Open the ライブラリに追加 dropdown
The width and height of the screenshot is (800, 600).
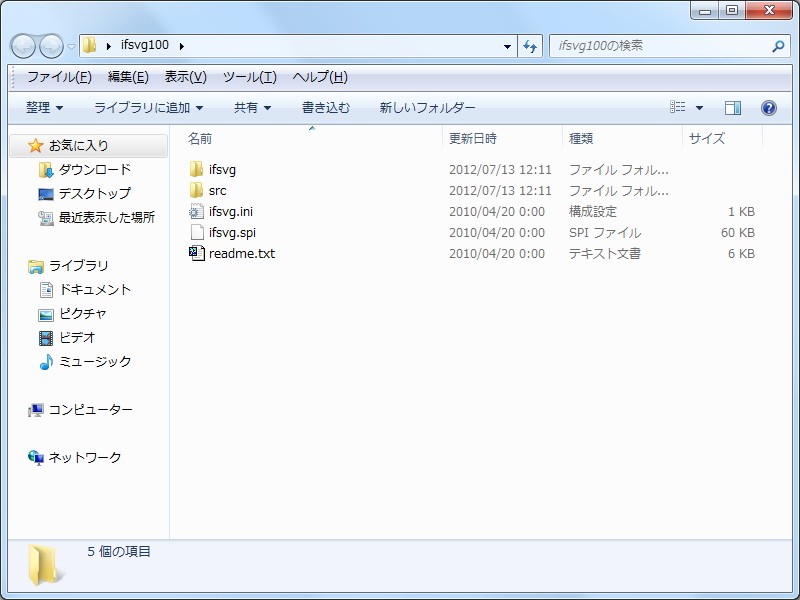[x=147, y=107]
